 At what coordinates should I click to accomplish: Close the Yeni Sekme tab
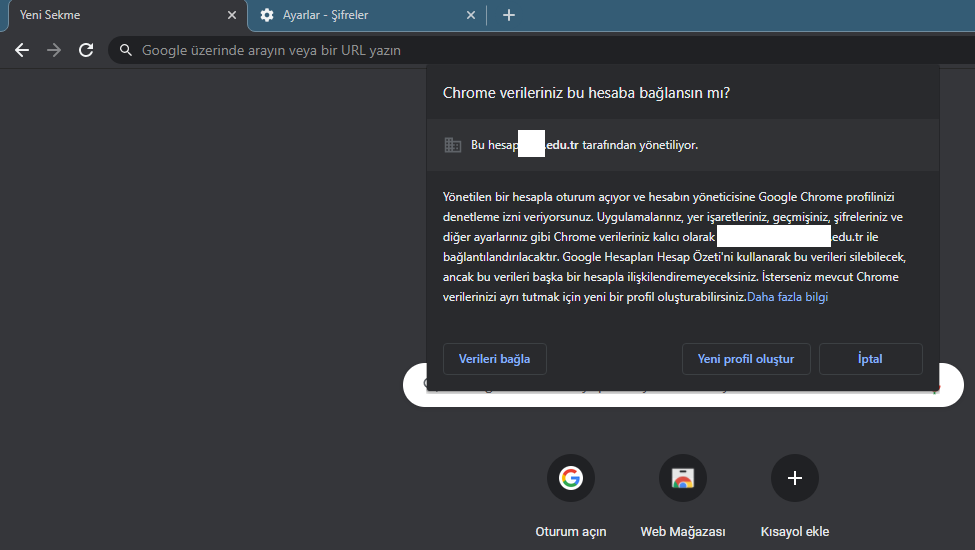click(x=232, y=15)
